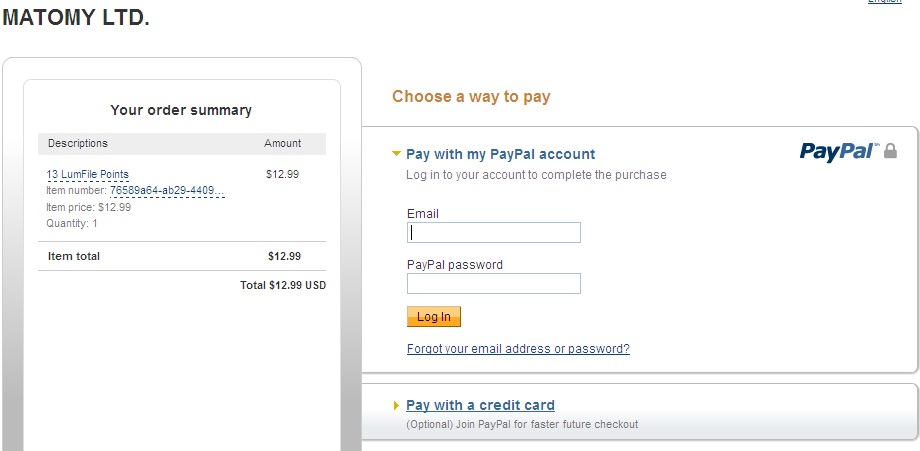Open the 'Pay with a credit card' link
The image size is (920, 451).
[480, 405]
